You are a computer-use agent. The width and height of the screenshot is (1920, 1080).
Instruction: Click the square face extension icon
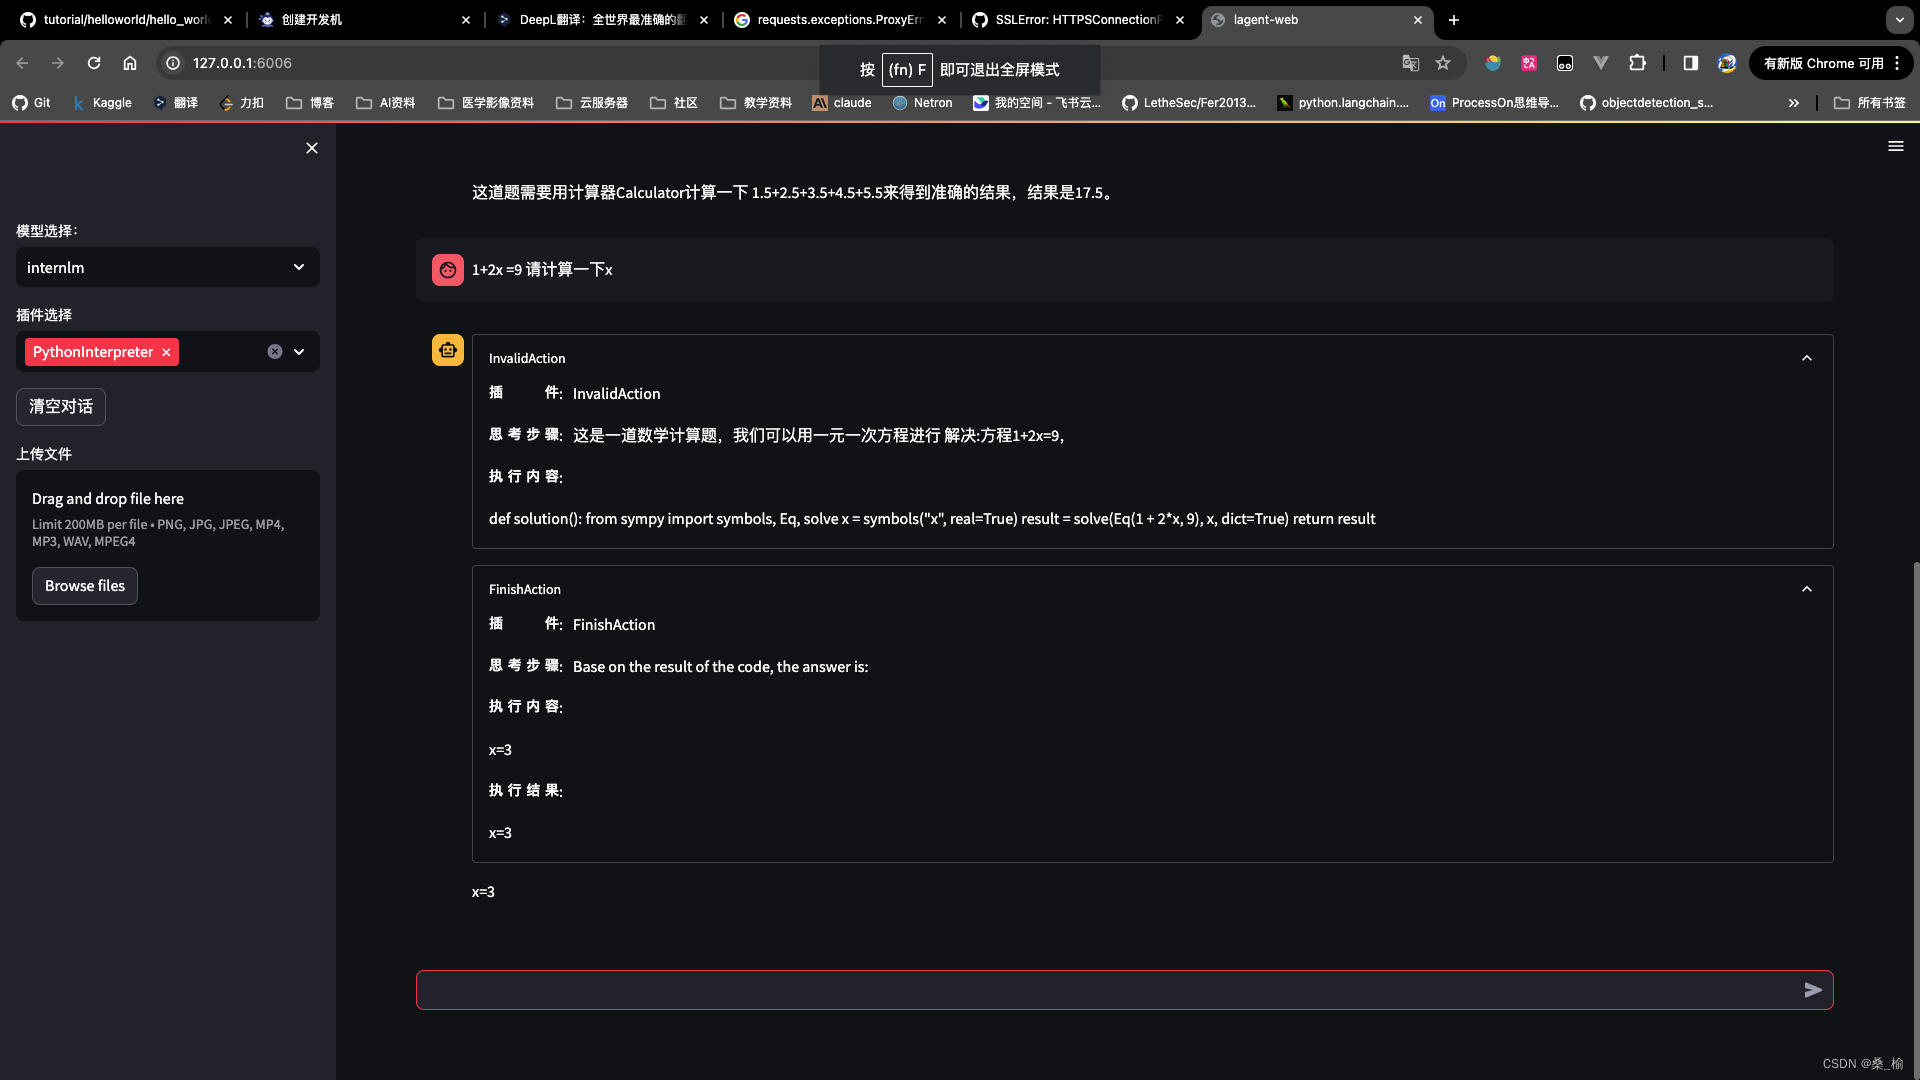[x=1565, y=63]
